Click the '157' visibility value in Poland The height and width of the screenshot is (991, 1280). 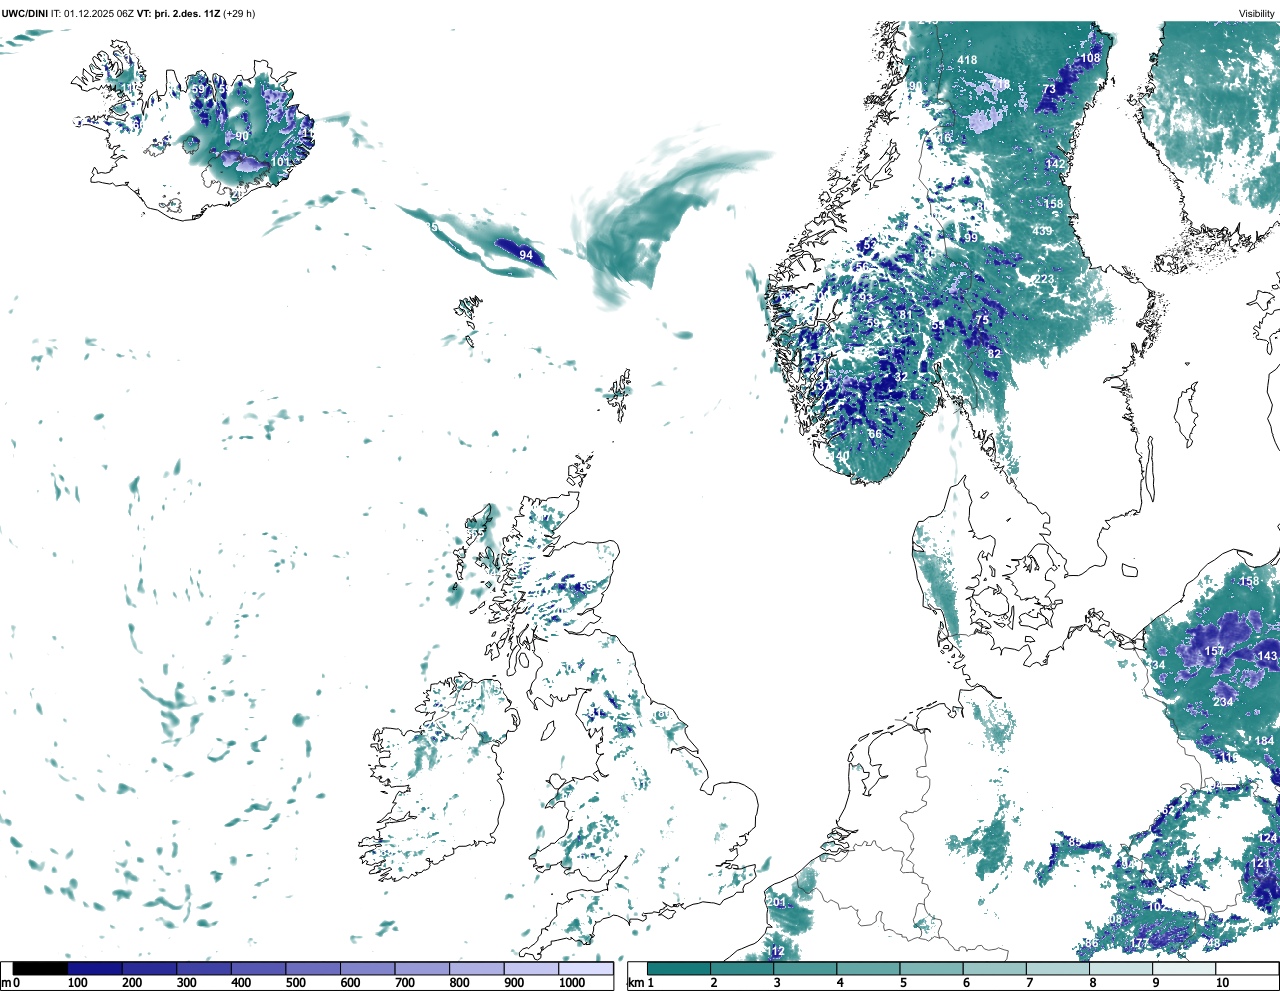[1214, 651]
